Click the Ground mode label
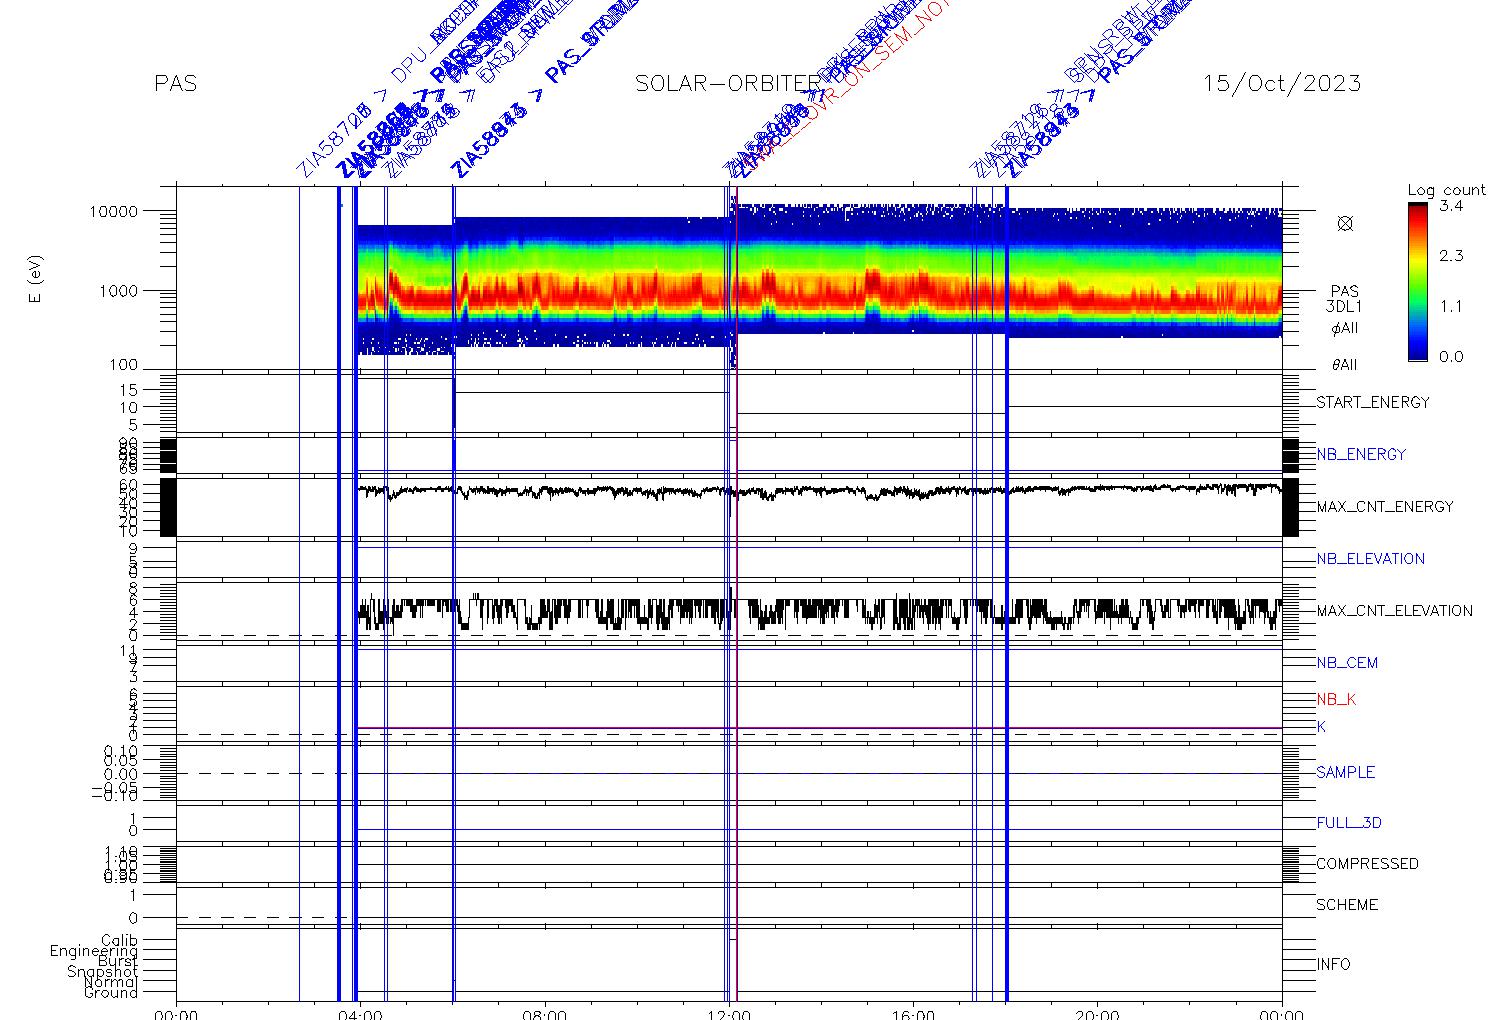1512x1020 pixels. tap(111, 993)
